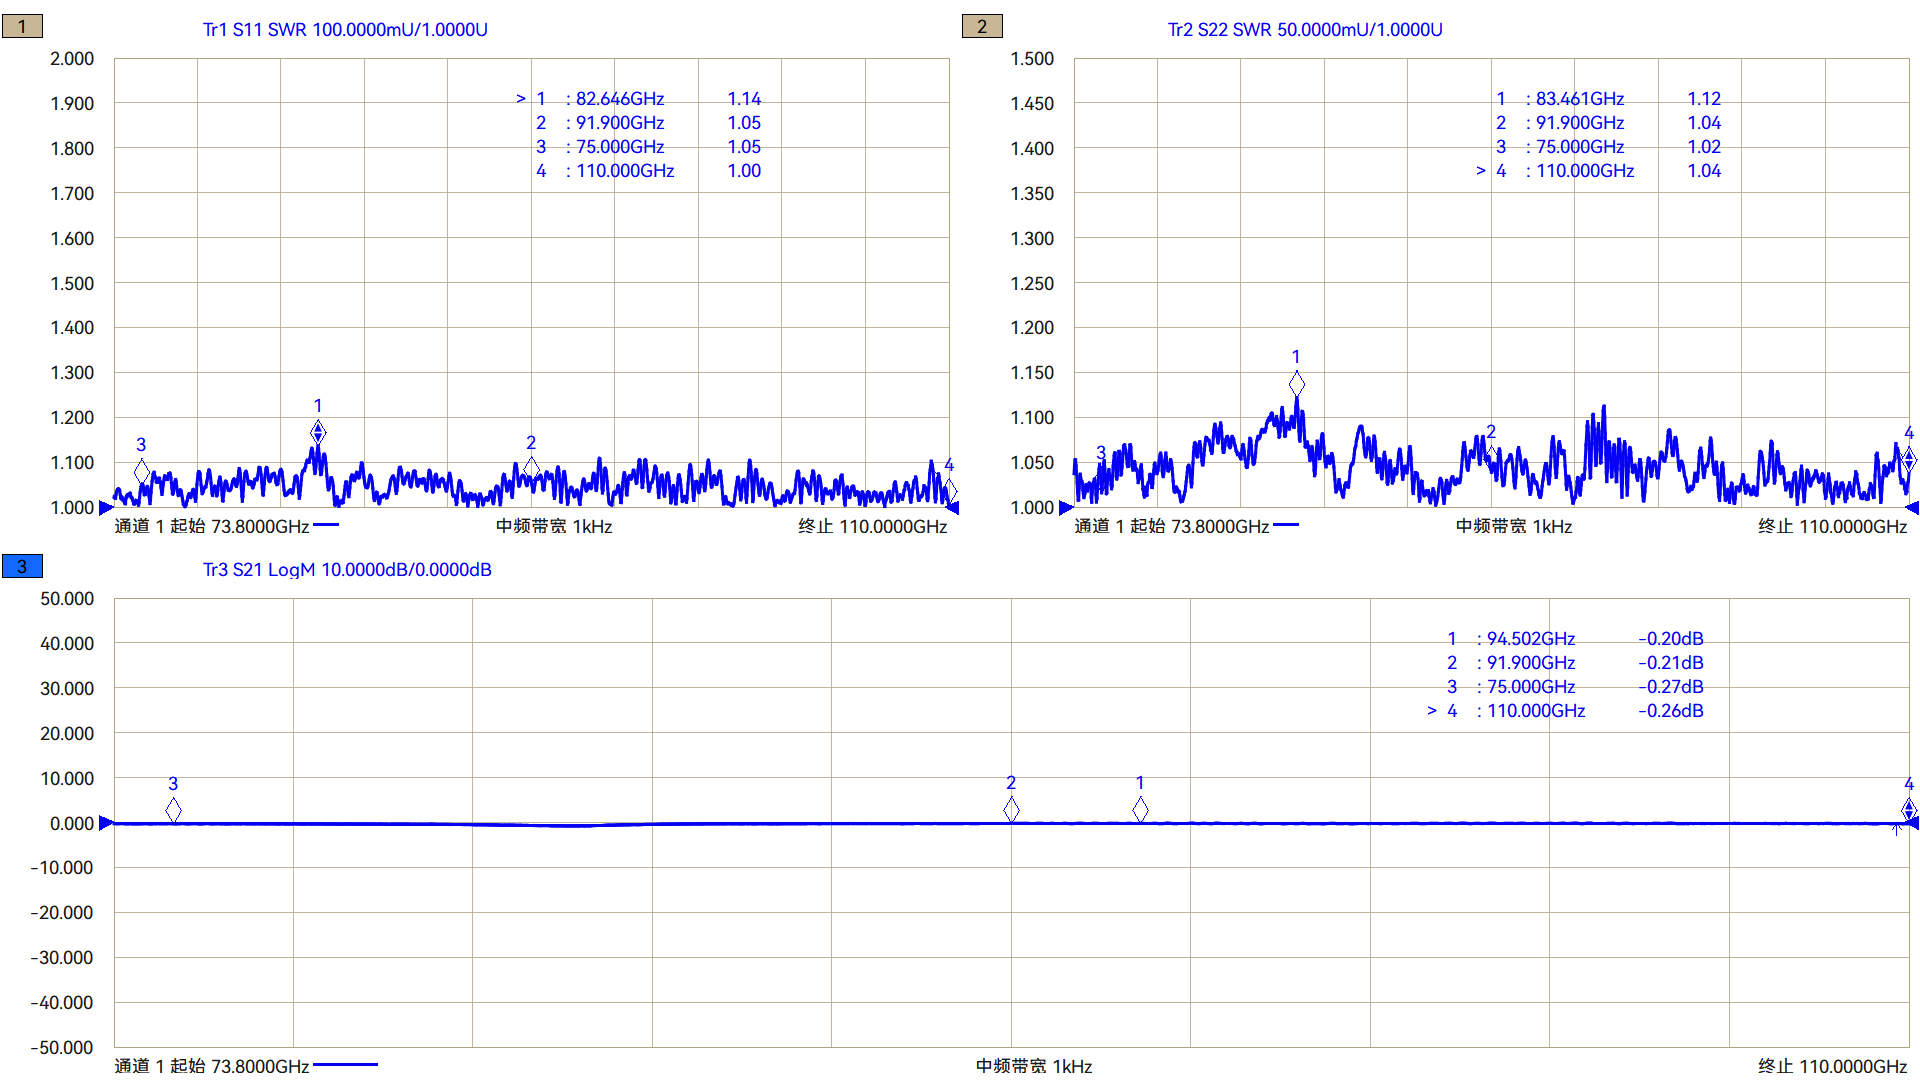This screenshot has width=1920, height=1080.
Task: Activate window 2 number badge
Action: click(x=982, y=27)
